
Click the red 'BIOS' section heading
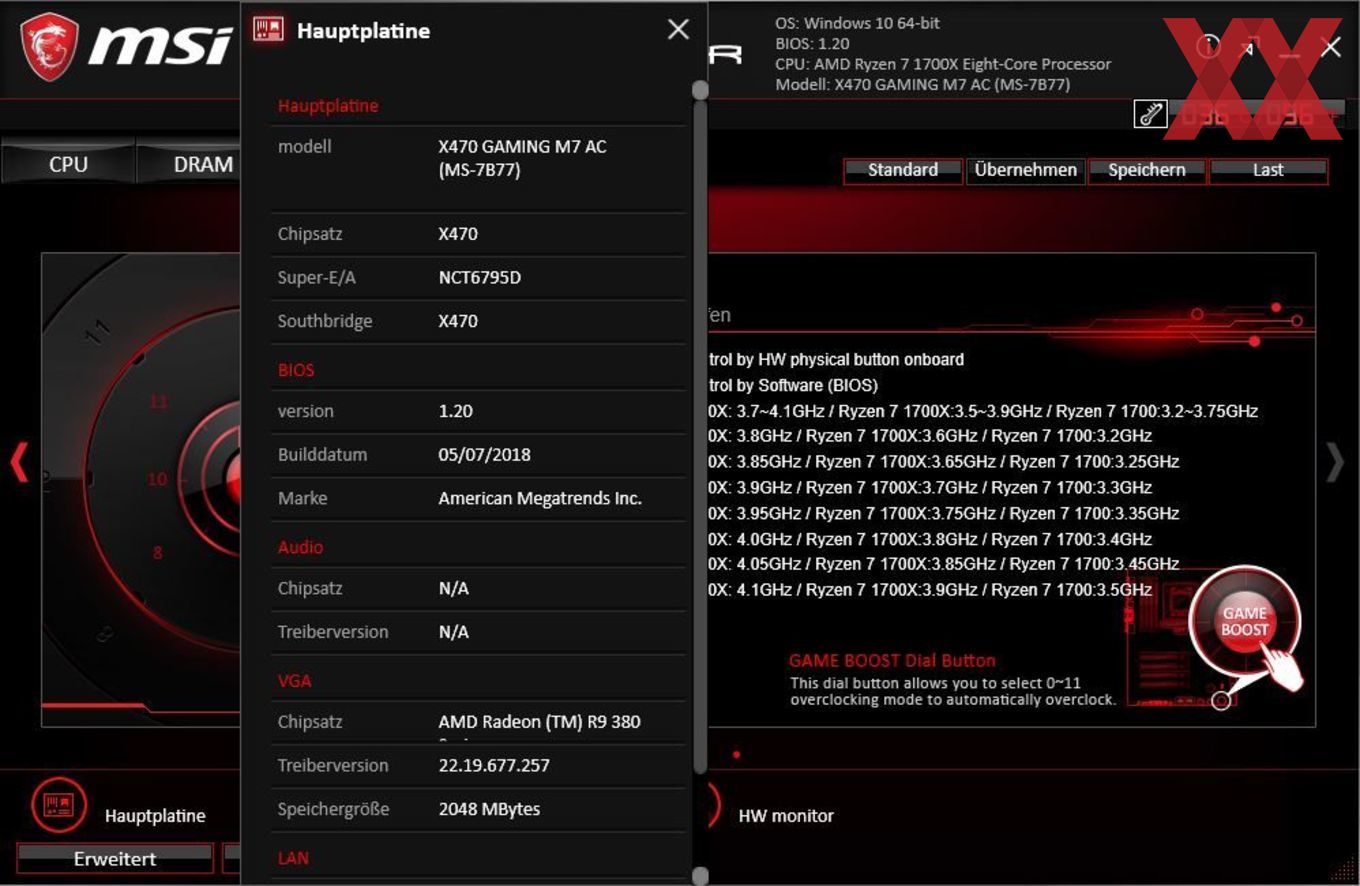296,370
